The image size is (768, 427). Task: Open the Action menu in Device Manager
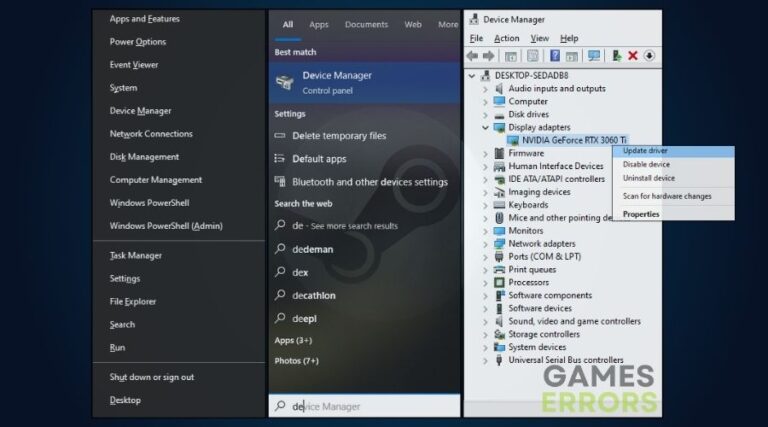click(x=506, y=38)
